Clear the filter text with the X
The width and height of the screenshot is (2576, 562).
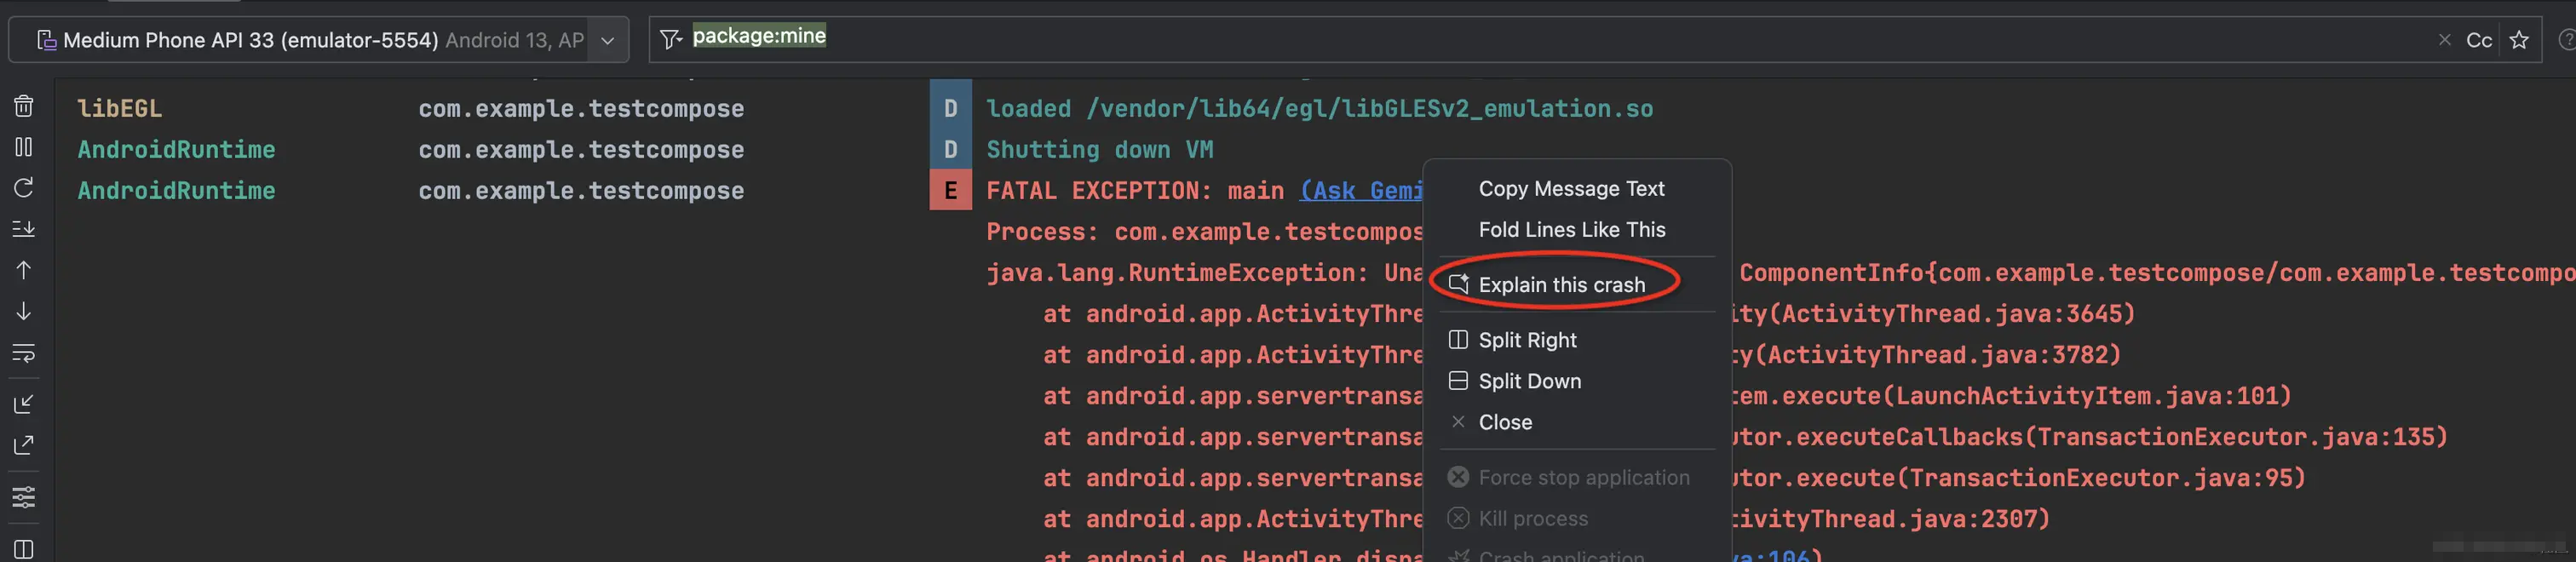pyautogui.click(x=2445, y=40)
